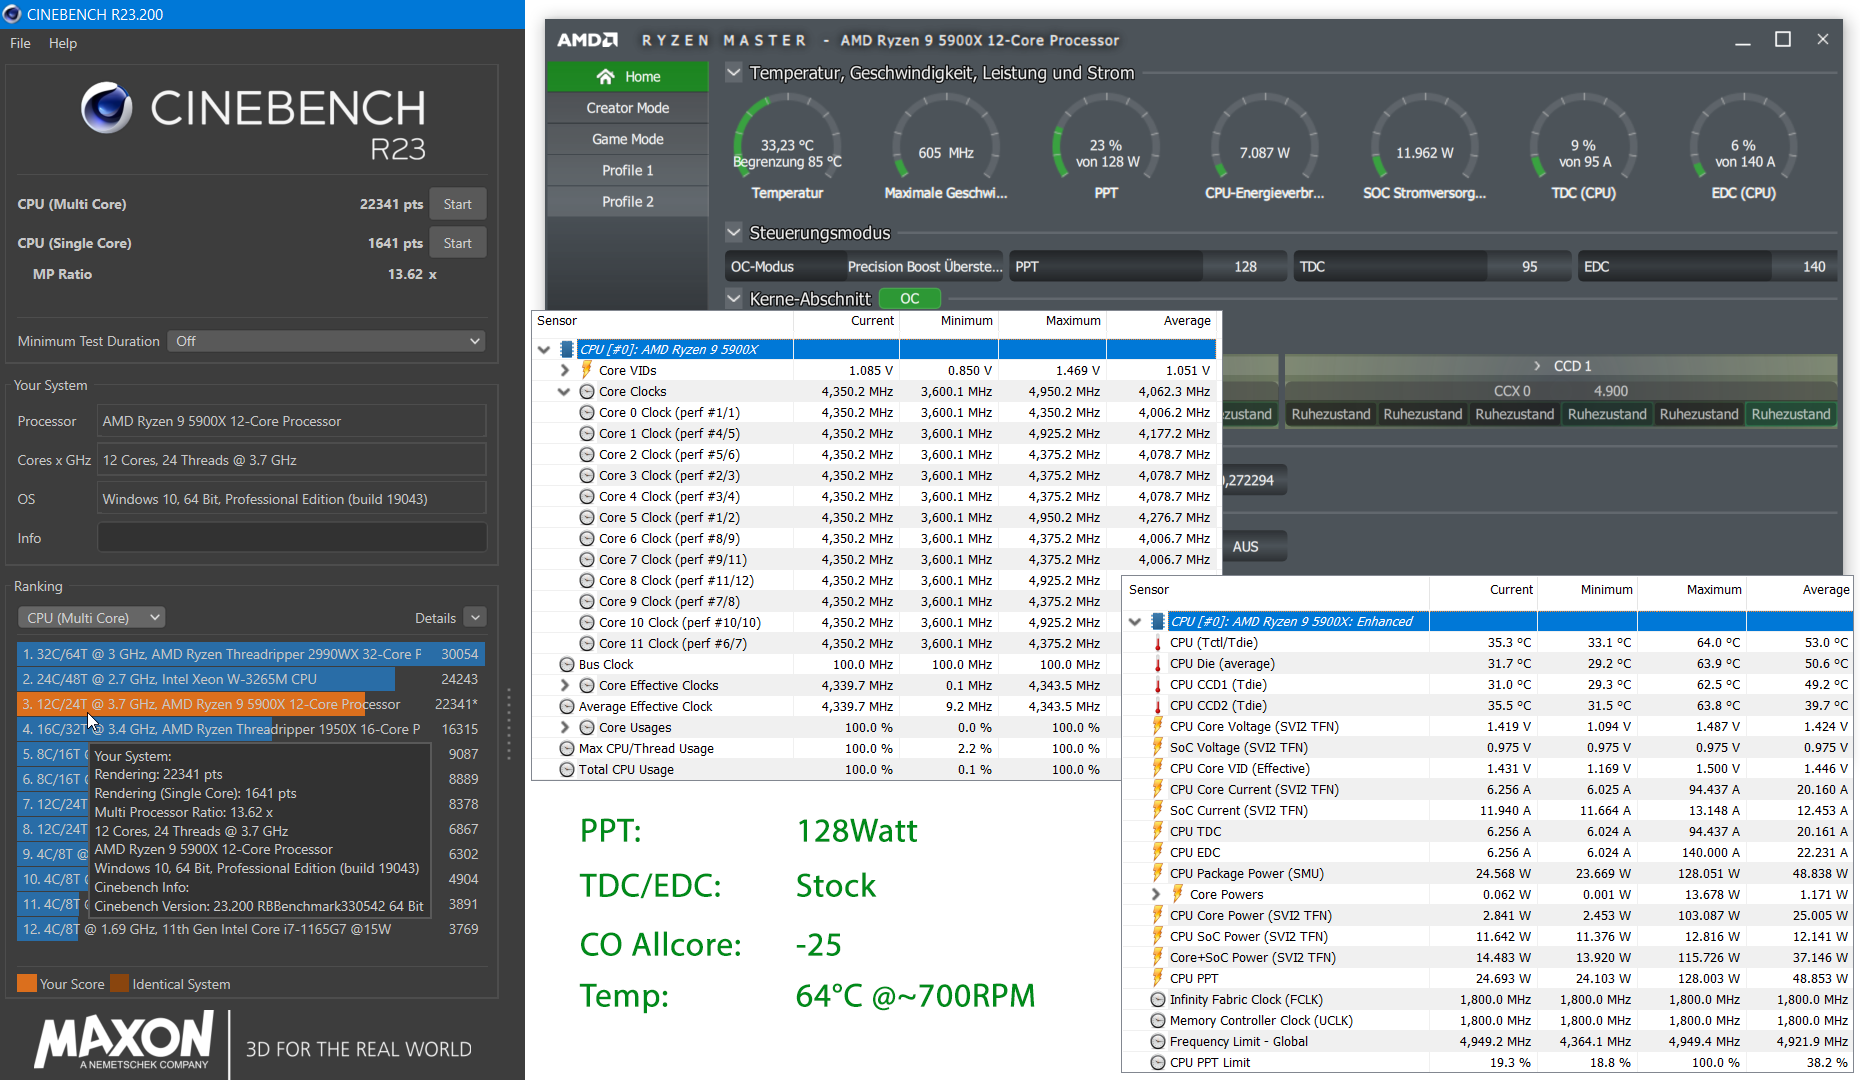Collapse the Kerne-Abschnitt section
The height and width of the screenshot is (1080, 1860).
coord(734,299)
